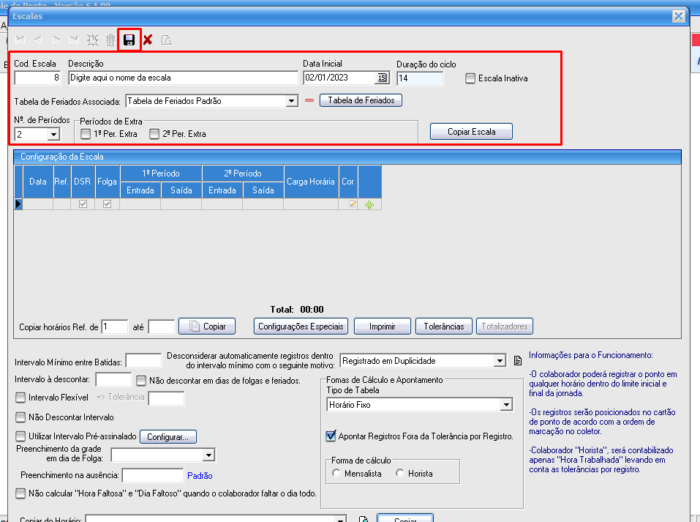Uncheck Apontar Registros Fora da Tolerância
Image resolution: width=700 pixels, height=522 pixels.
(x=331, y=436)
